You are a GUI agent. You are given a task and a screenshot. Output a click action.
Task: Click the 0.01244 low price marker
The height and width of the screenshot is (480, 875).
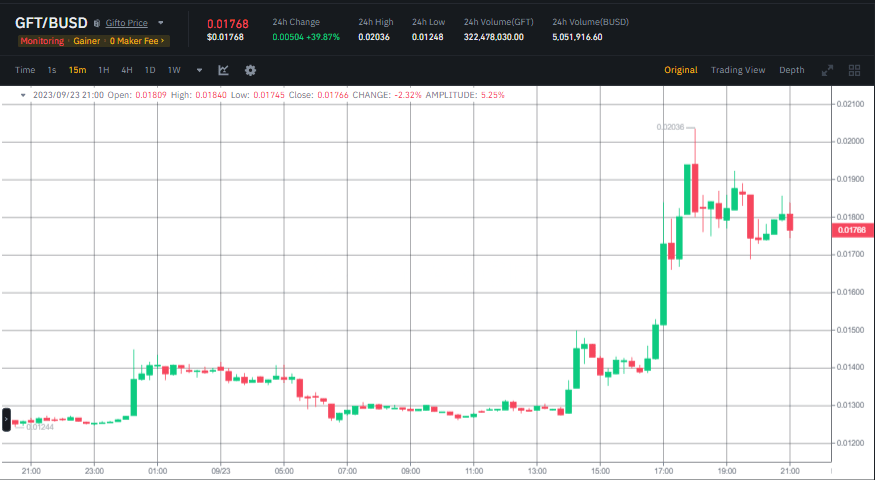tap(40, 427)
